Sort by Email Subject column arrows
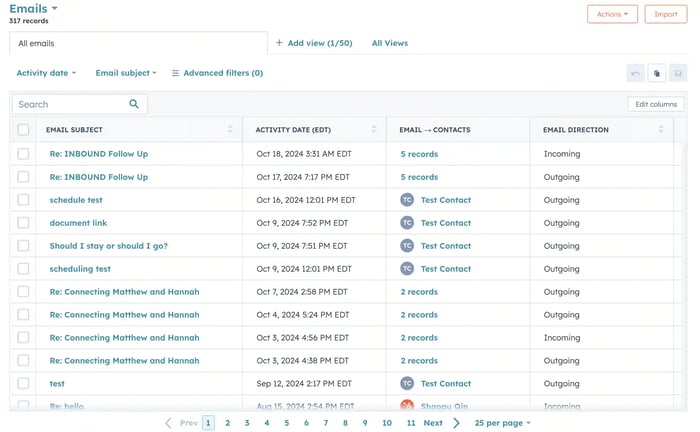700x432 pixels. tap(230, 130)
